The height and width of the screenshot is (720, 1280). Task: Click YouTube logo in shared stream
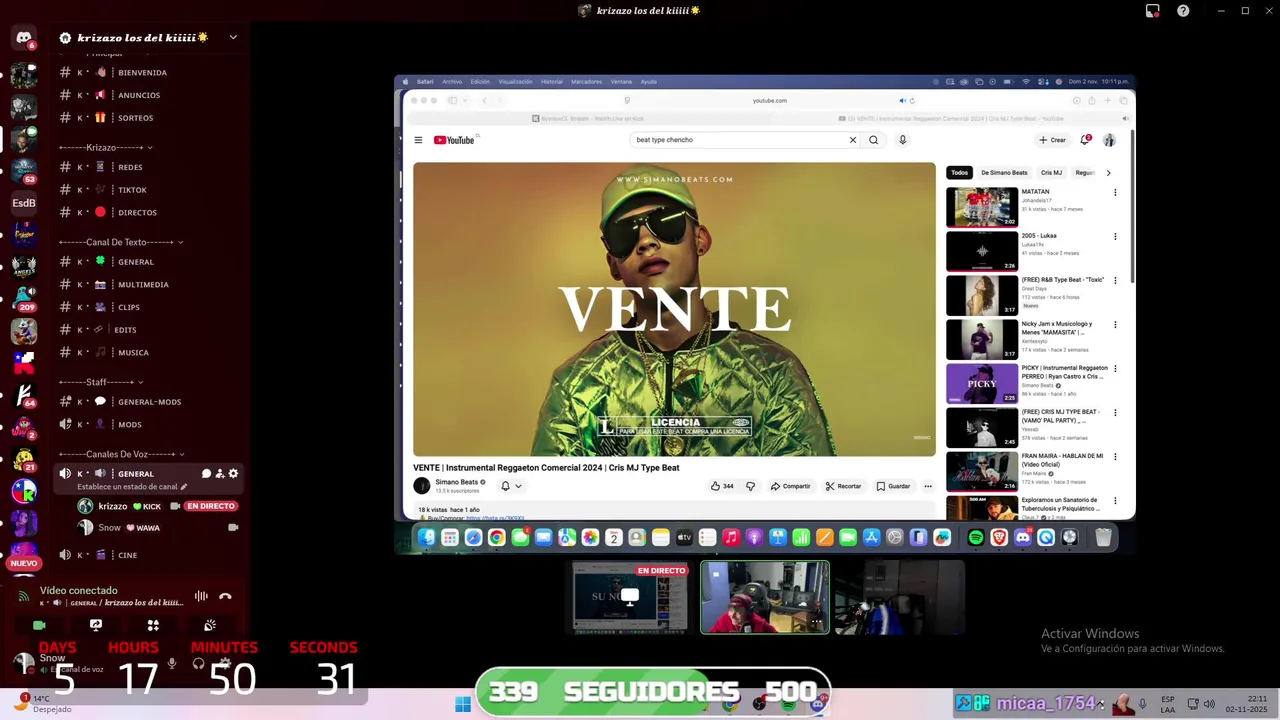(x=454, y=140)
